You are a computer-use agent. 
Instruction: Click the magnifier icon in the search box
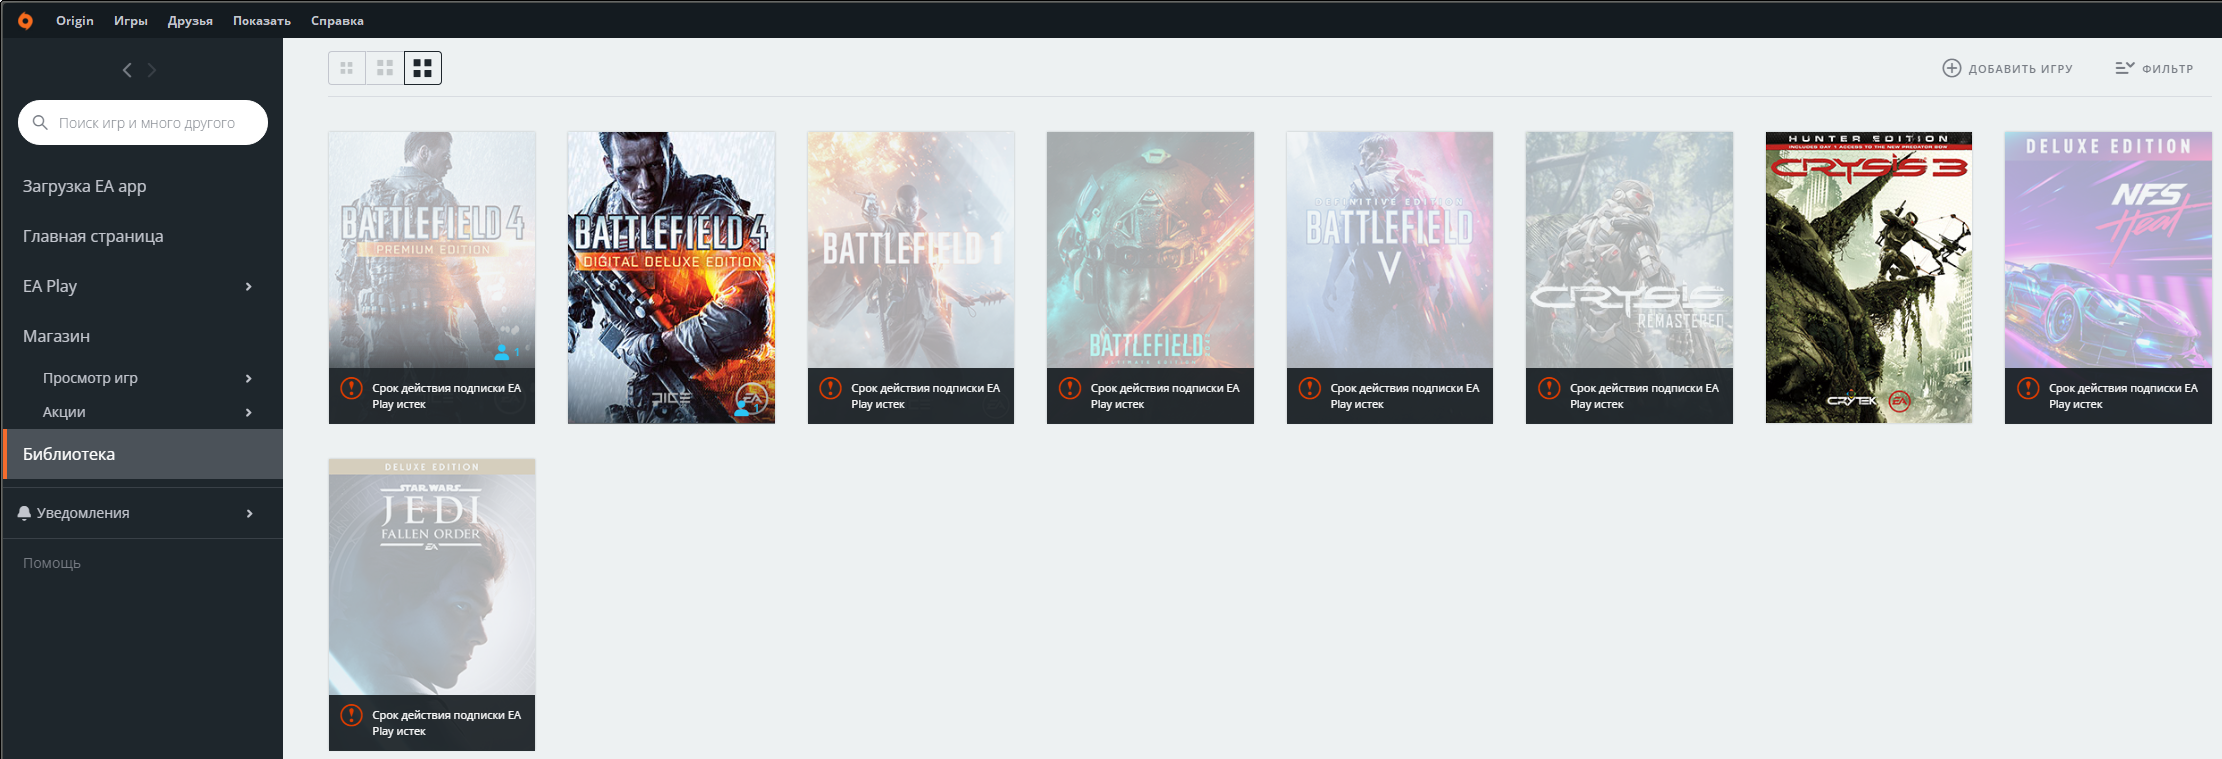point(40,122)
